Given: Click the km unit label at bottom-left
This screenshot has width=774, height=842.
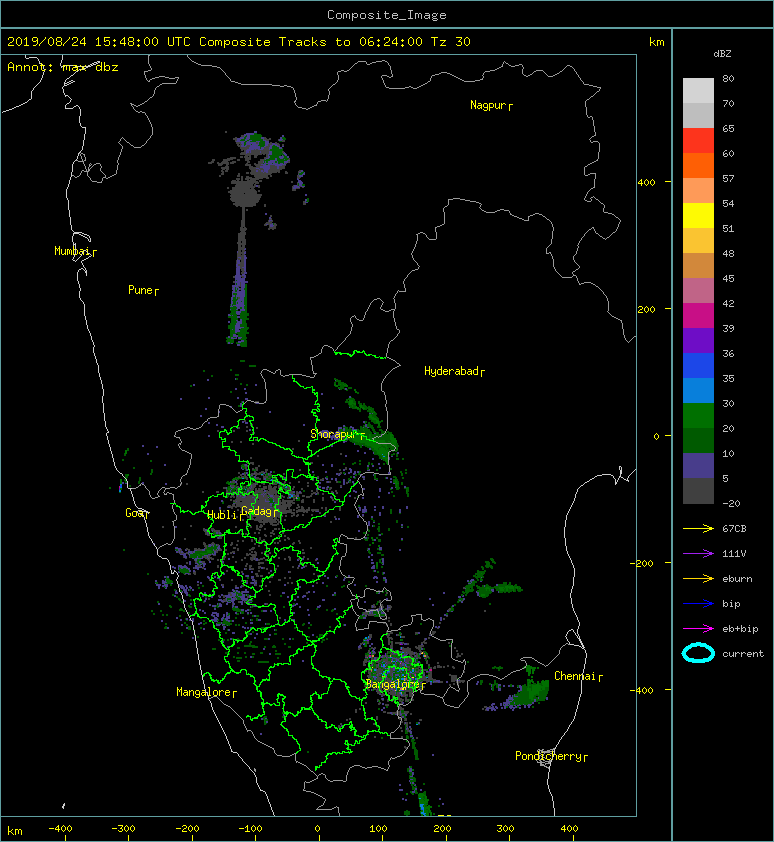Looking at the screenshot, I should [x=15, y=831].
